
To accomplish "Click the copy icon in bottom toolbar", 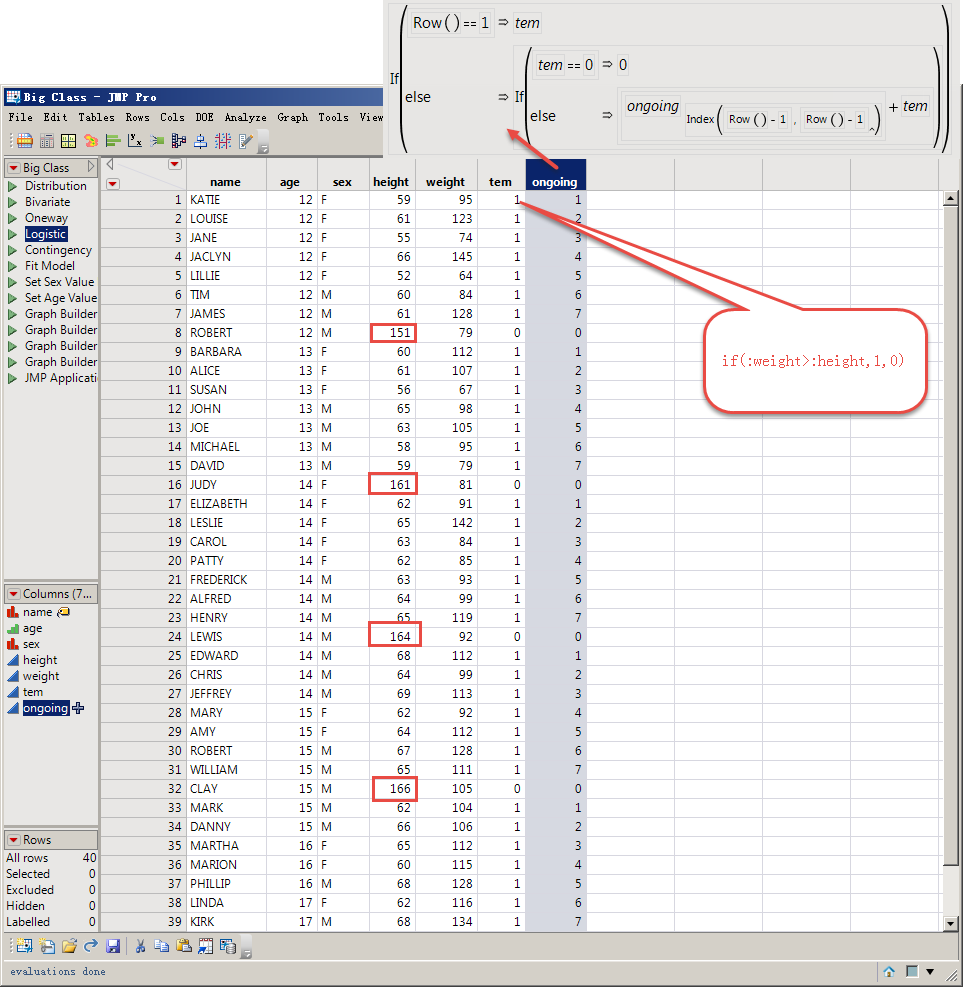I will pos(162,945).
